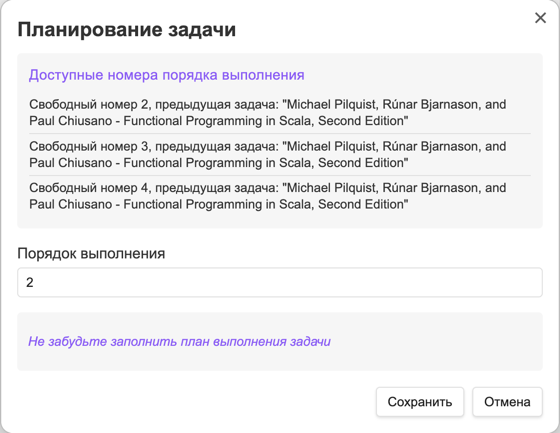Click blank header area right of dialog title
The image size is (560, 433).
coord(382,29)
